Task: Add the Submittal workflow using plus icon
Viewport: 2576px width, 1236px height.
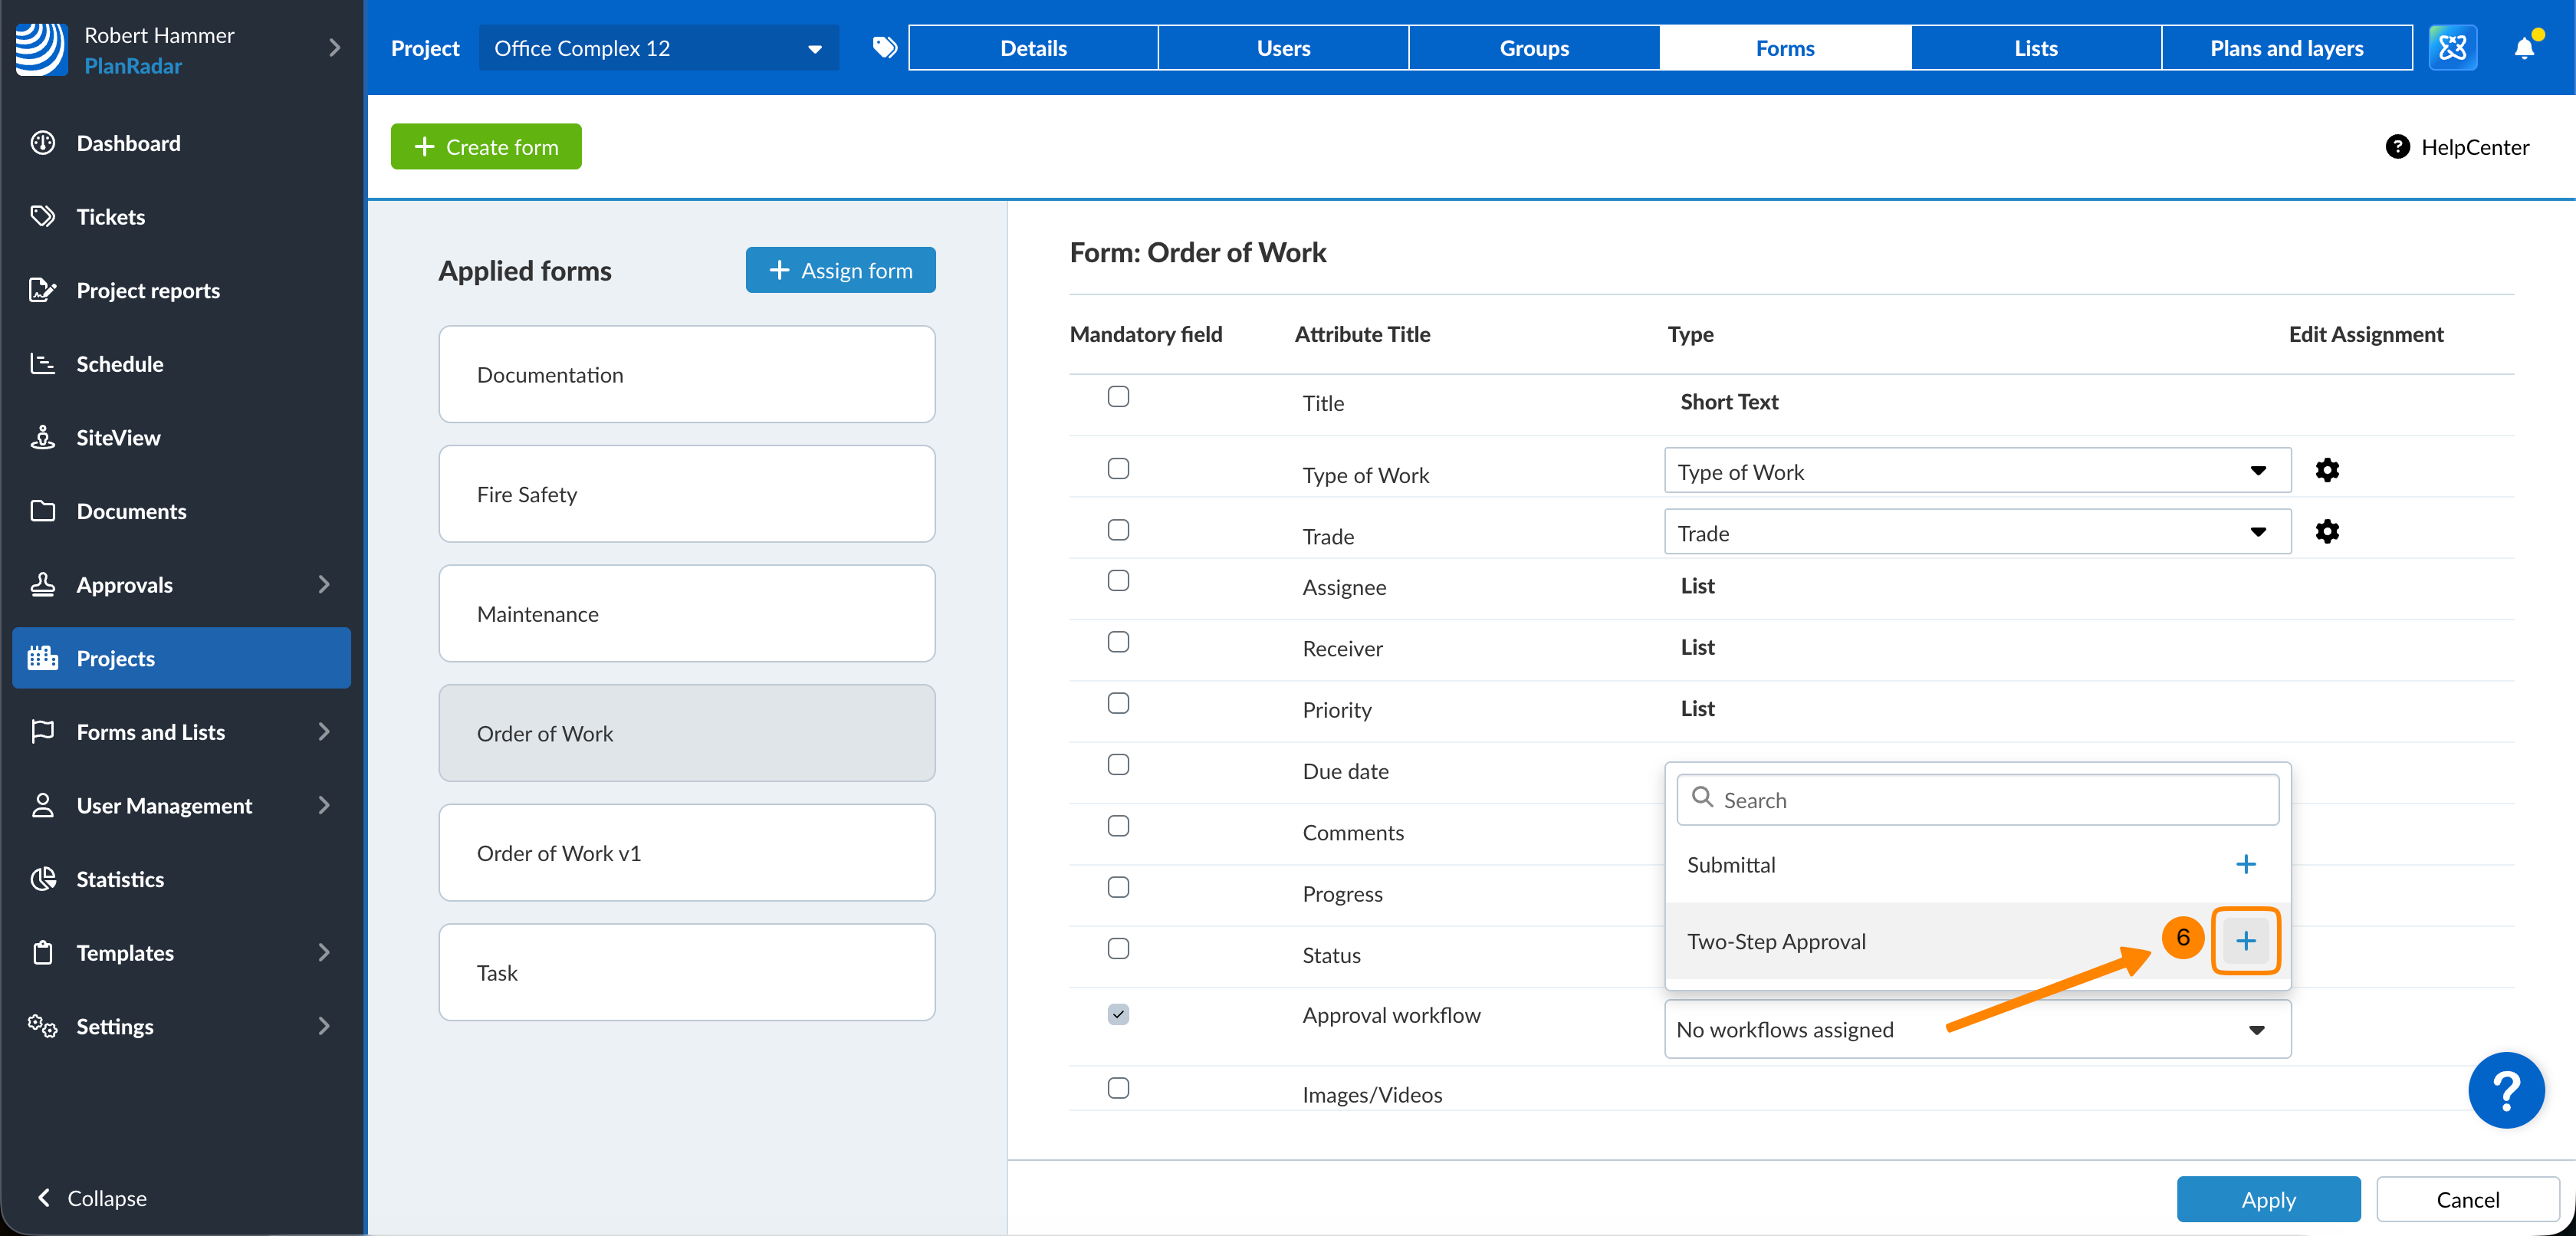Action: [2245, 864]
